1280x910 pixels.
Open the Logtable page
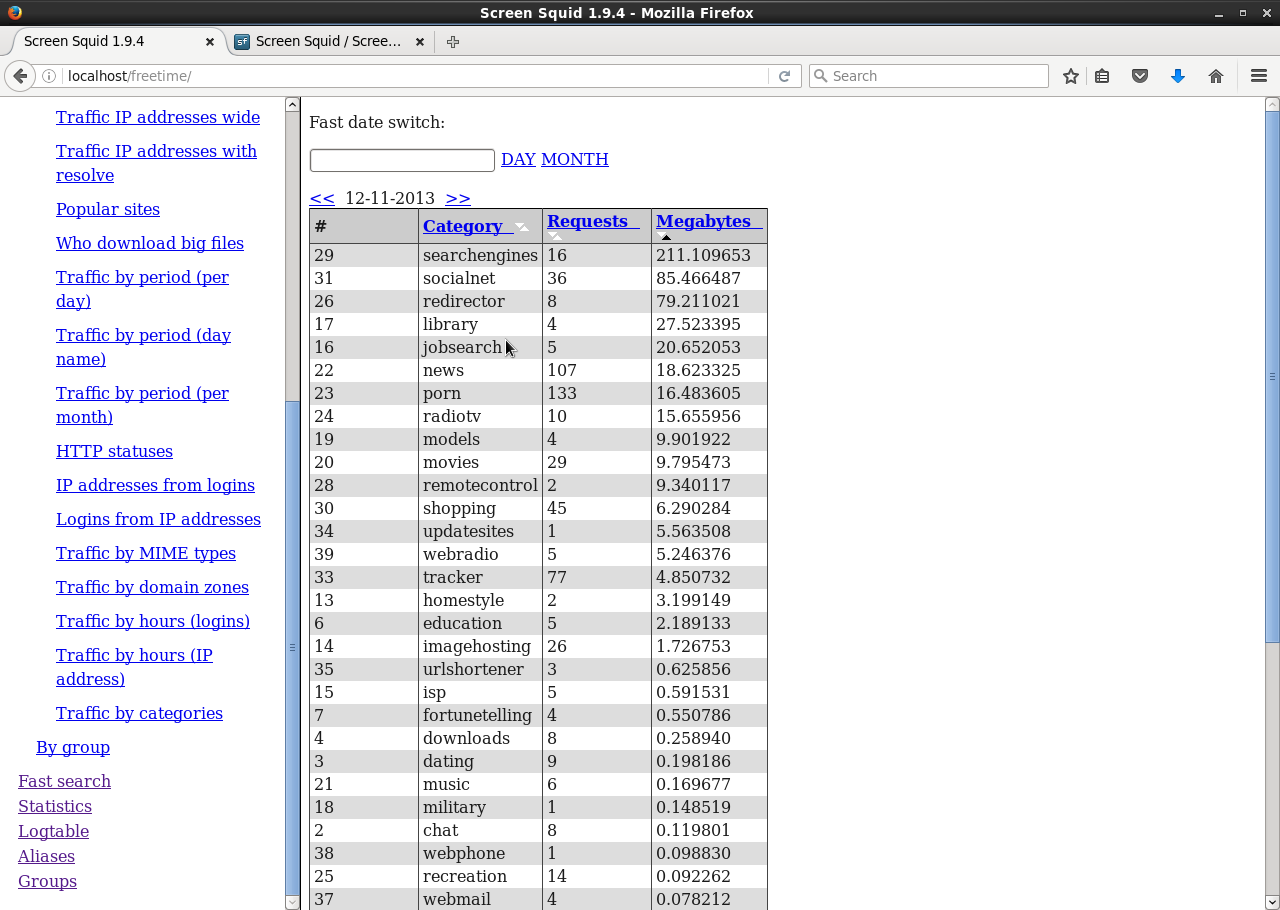point(53,831)
